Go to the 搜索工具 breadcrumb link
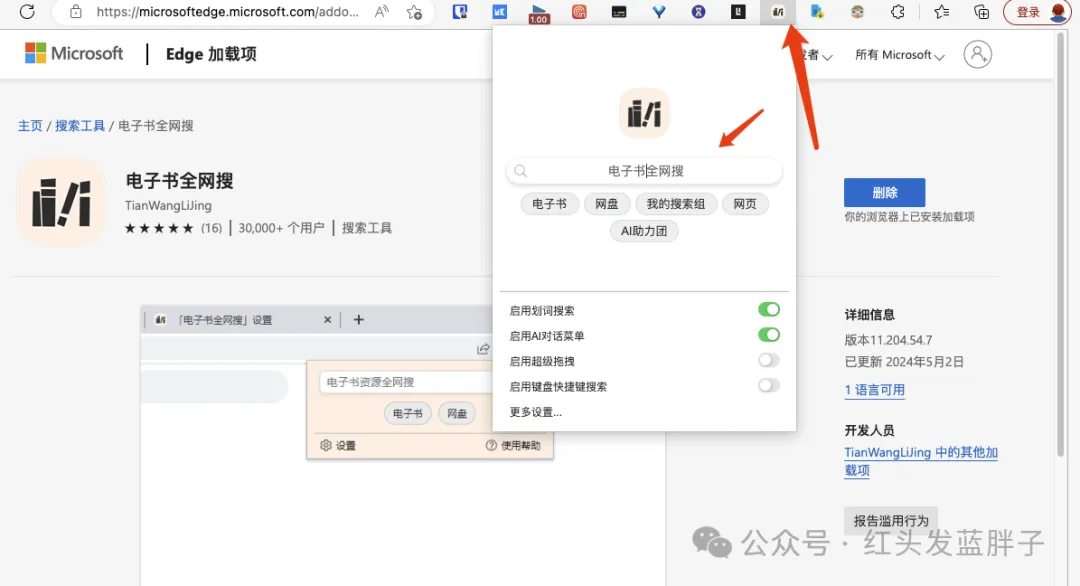This screenshot has height=586, width=1080. click(80, 126)
